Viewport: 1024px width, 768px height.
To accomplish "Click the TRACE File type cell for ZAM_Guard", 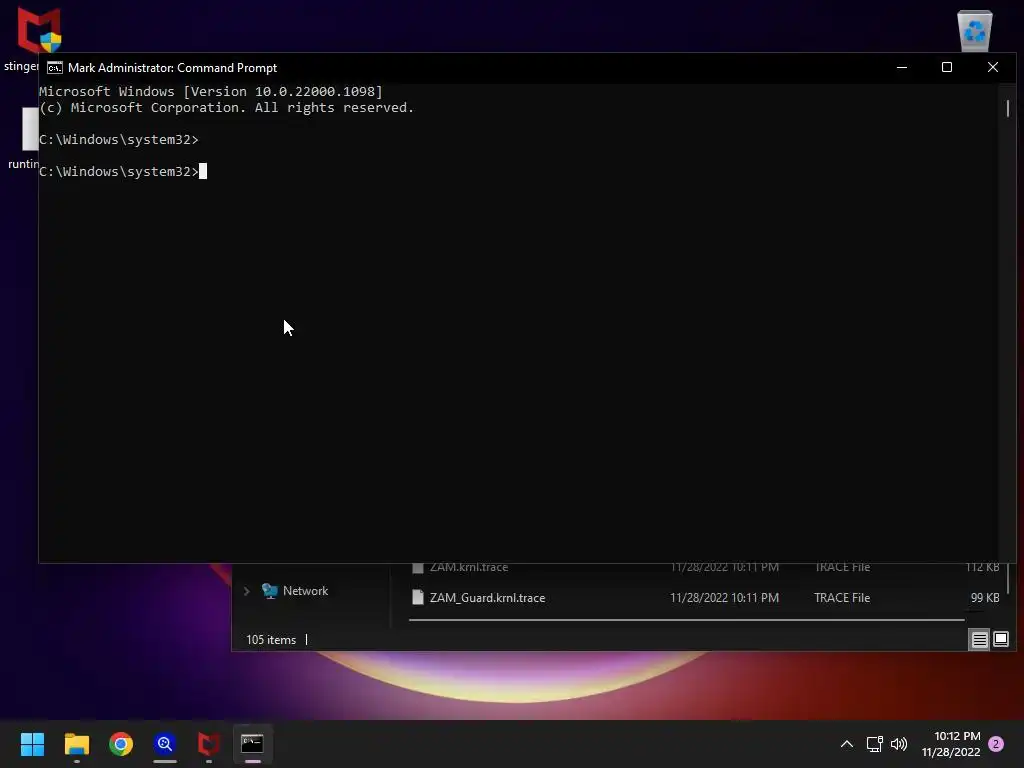I will (842, 598).
